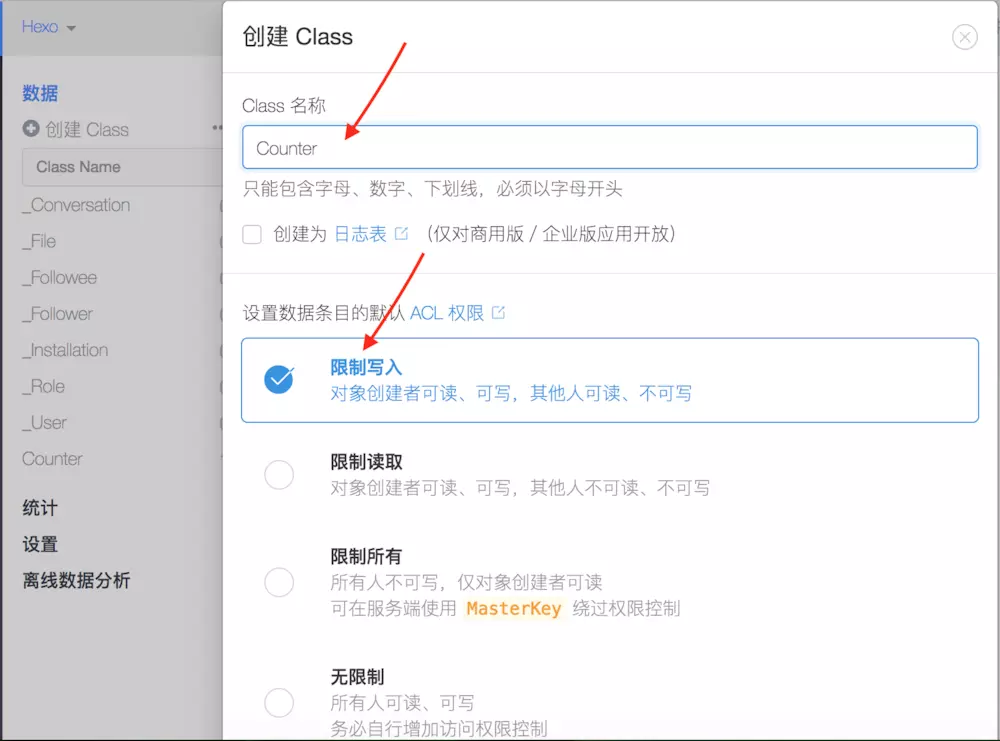Close the 创建 Class dialog
The width and height of the screenshot is (1000, 741).
pos(964,37)
